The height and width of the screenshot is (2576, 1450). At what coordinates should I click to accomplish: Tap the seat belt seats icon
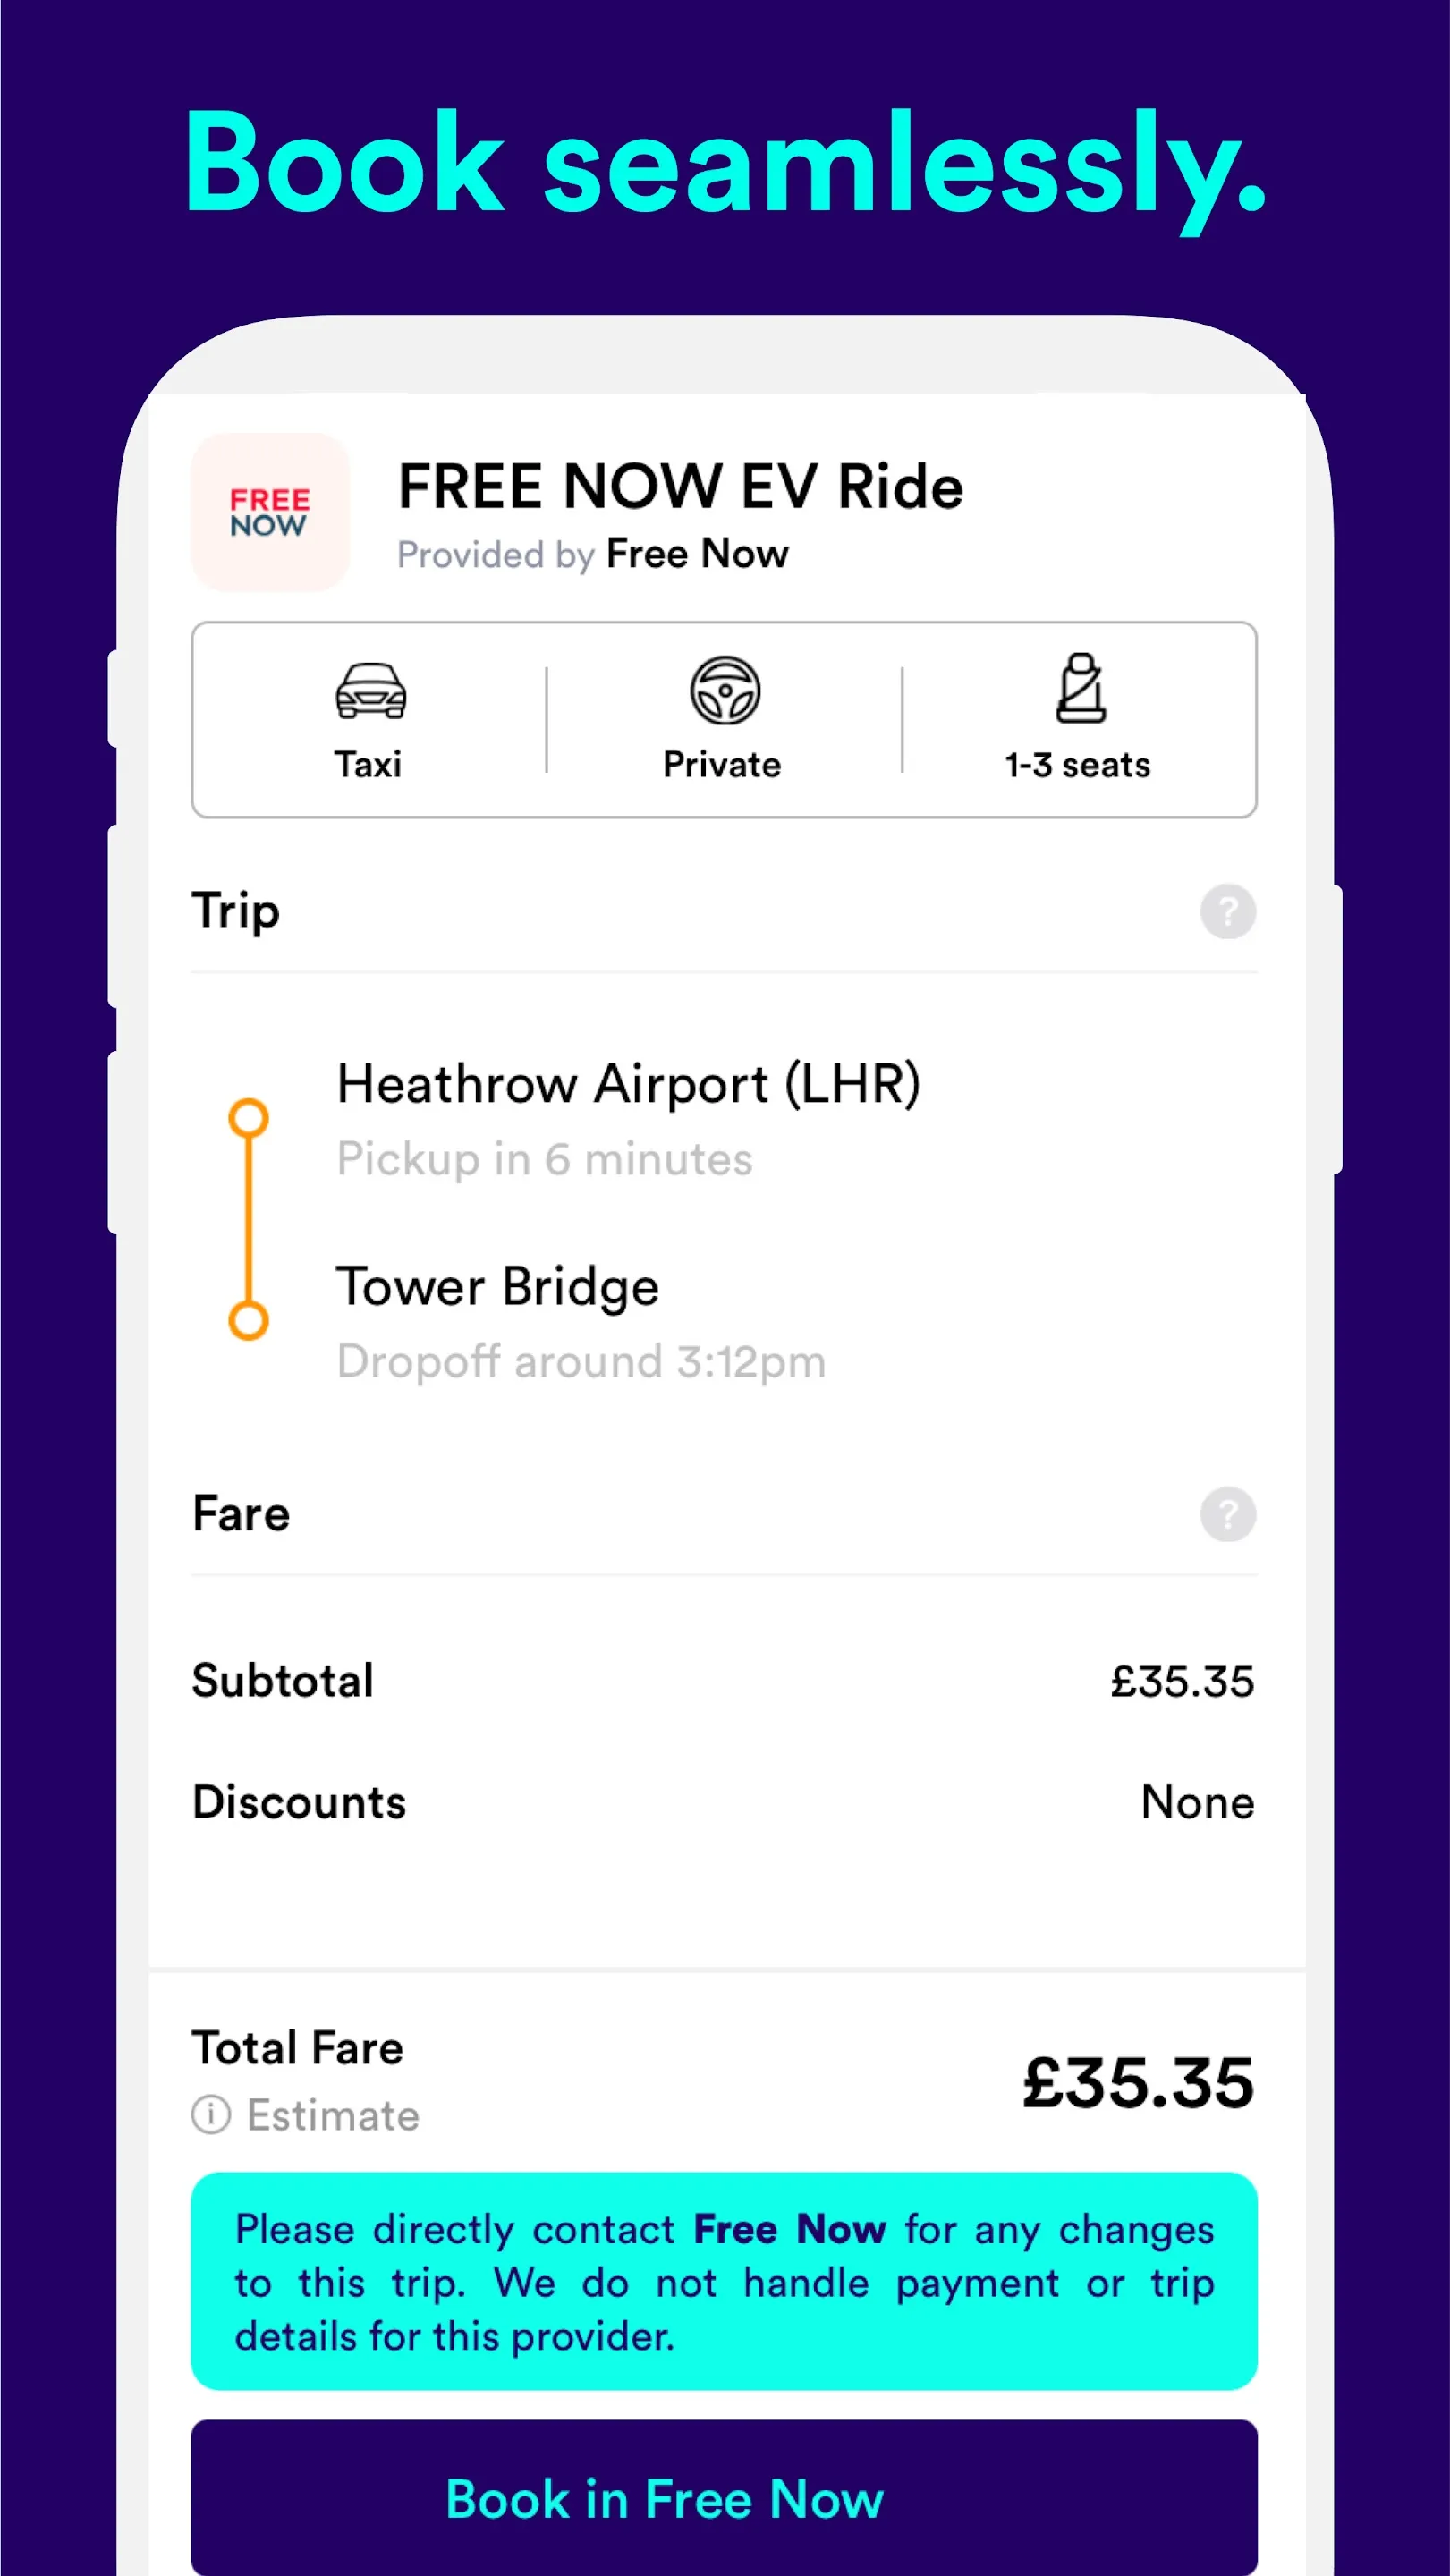coord(1080,689)
